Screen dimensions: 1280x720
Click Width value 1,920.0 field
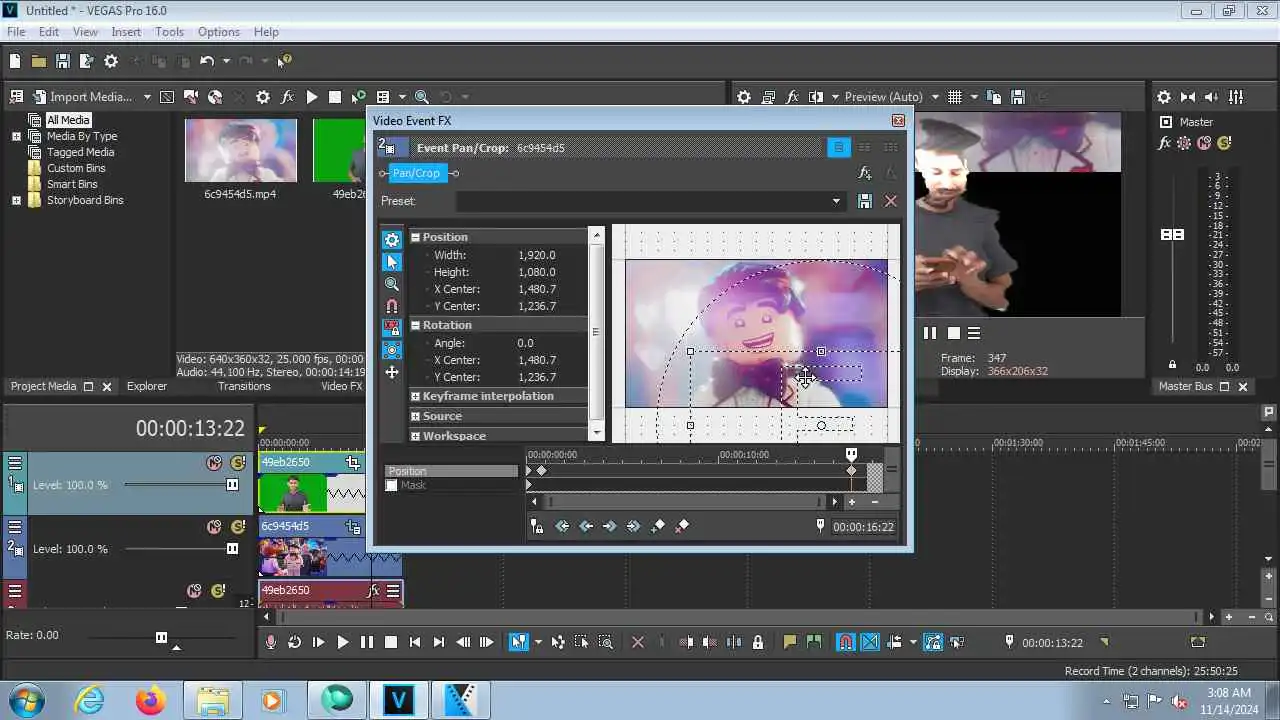(537, 255)
